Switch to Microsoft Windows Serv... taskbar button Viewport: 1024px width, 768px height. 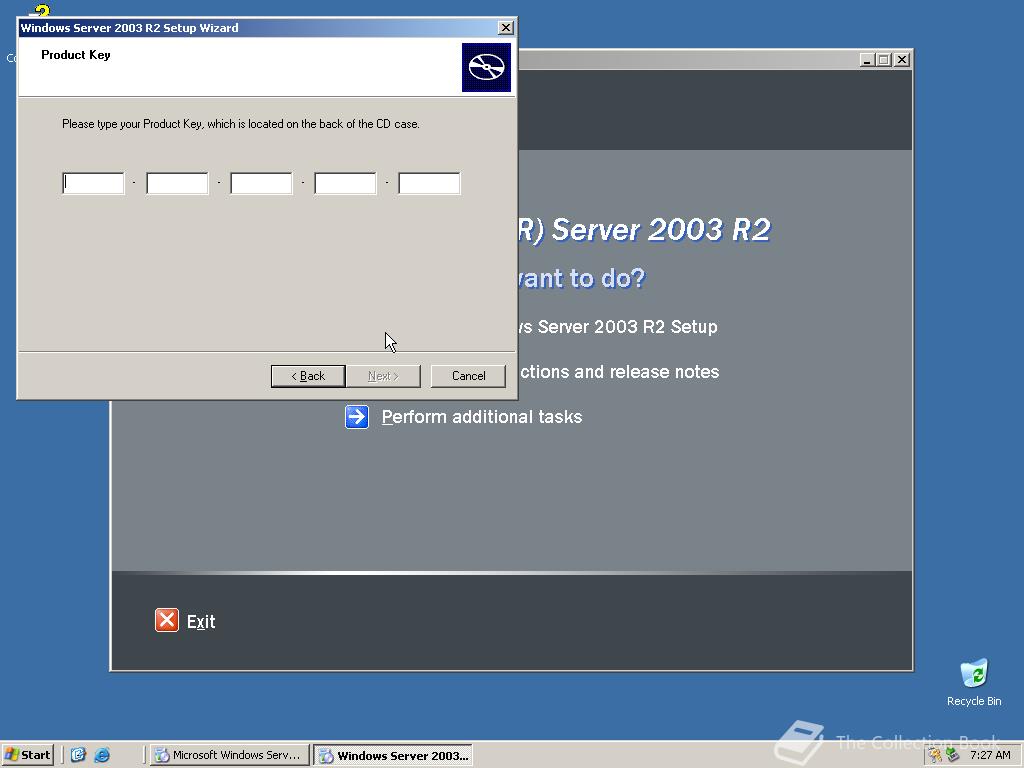coord(229,755)
